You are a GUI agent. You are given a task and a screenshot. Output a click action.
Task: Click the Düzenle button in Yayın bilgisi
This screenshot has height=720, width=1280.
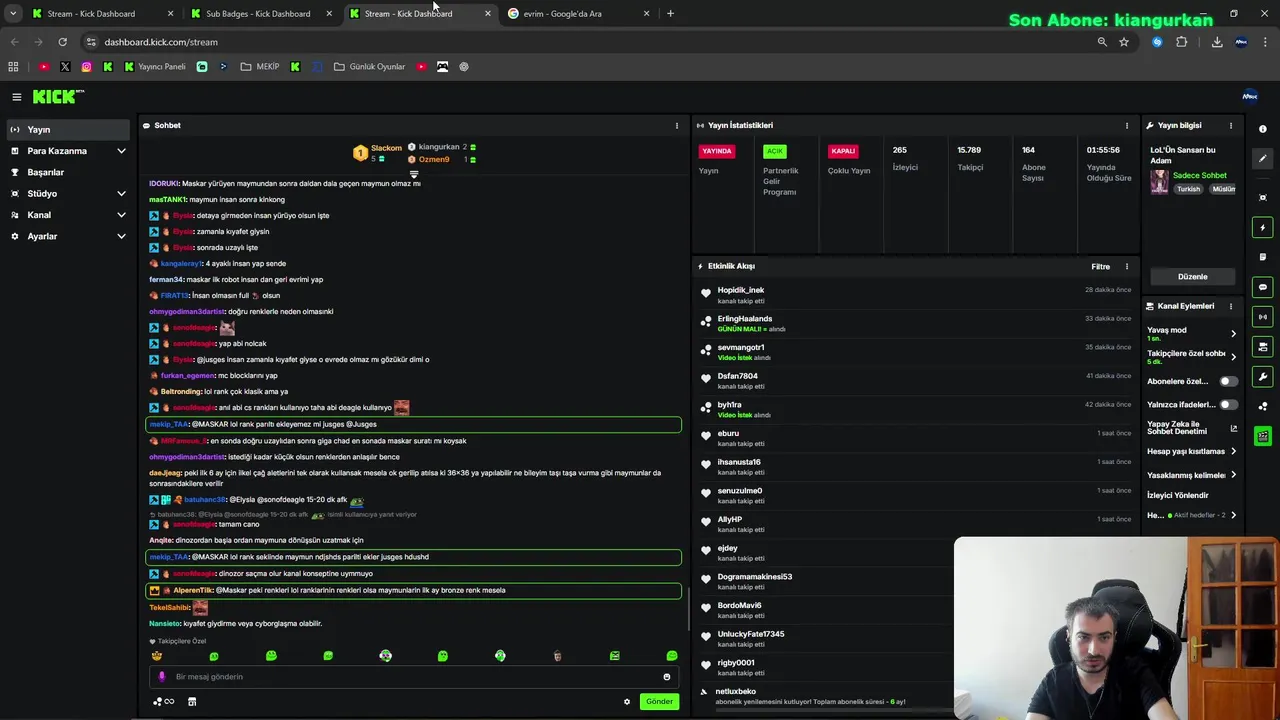(1192, 277)
